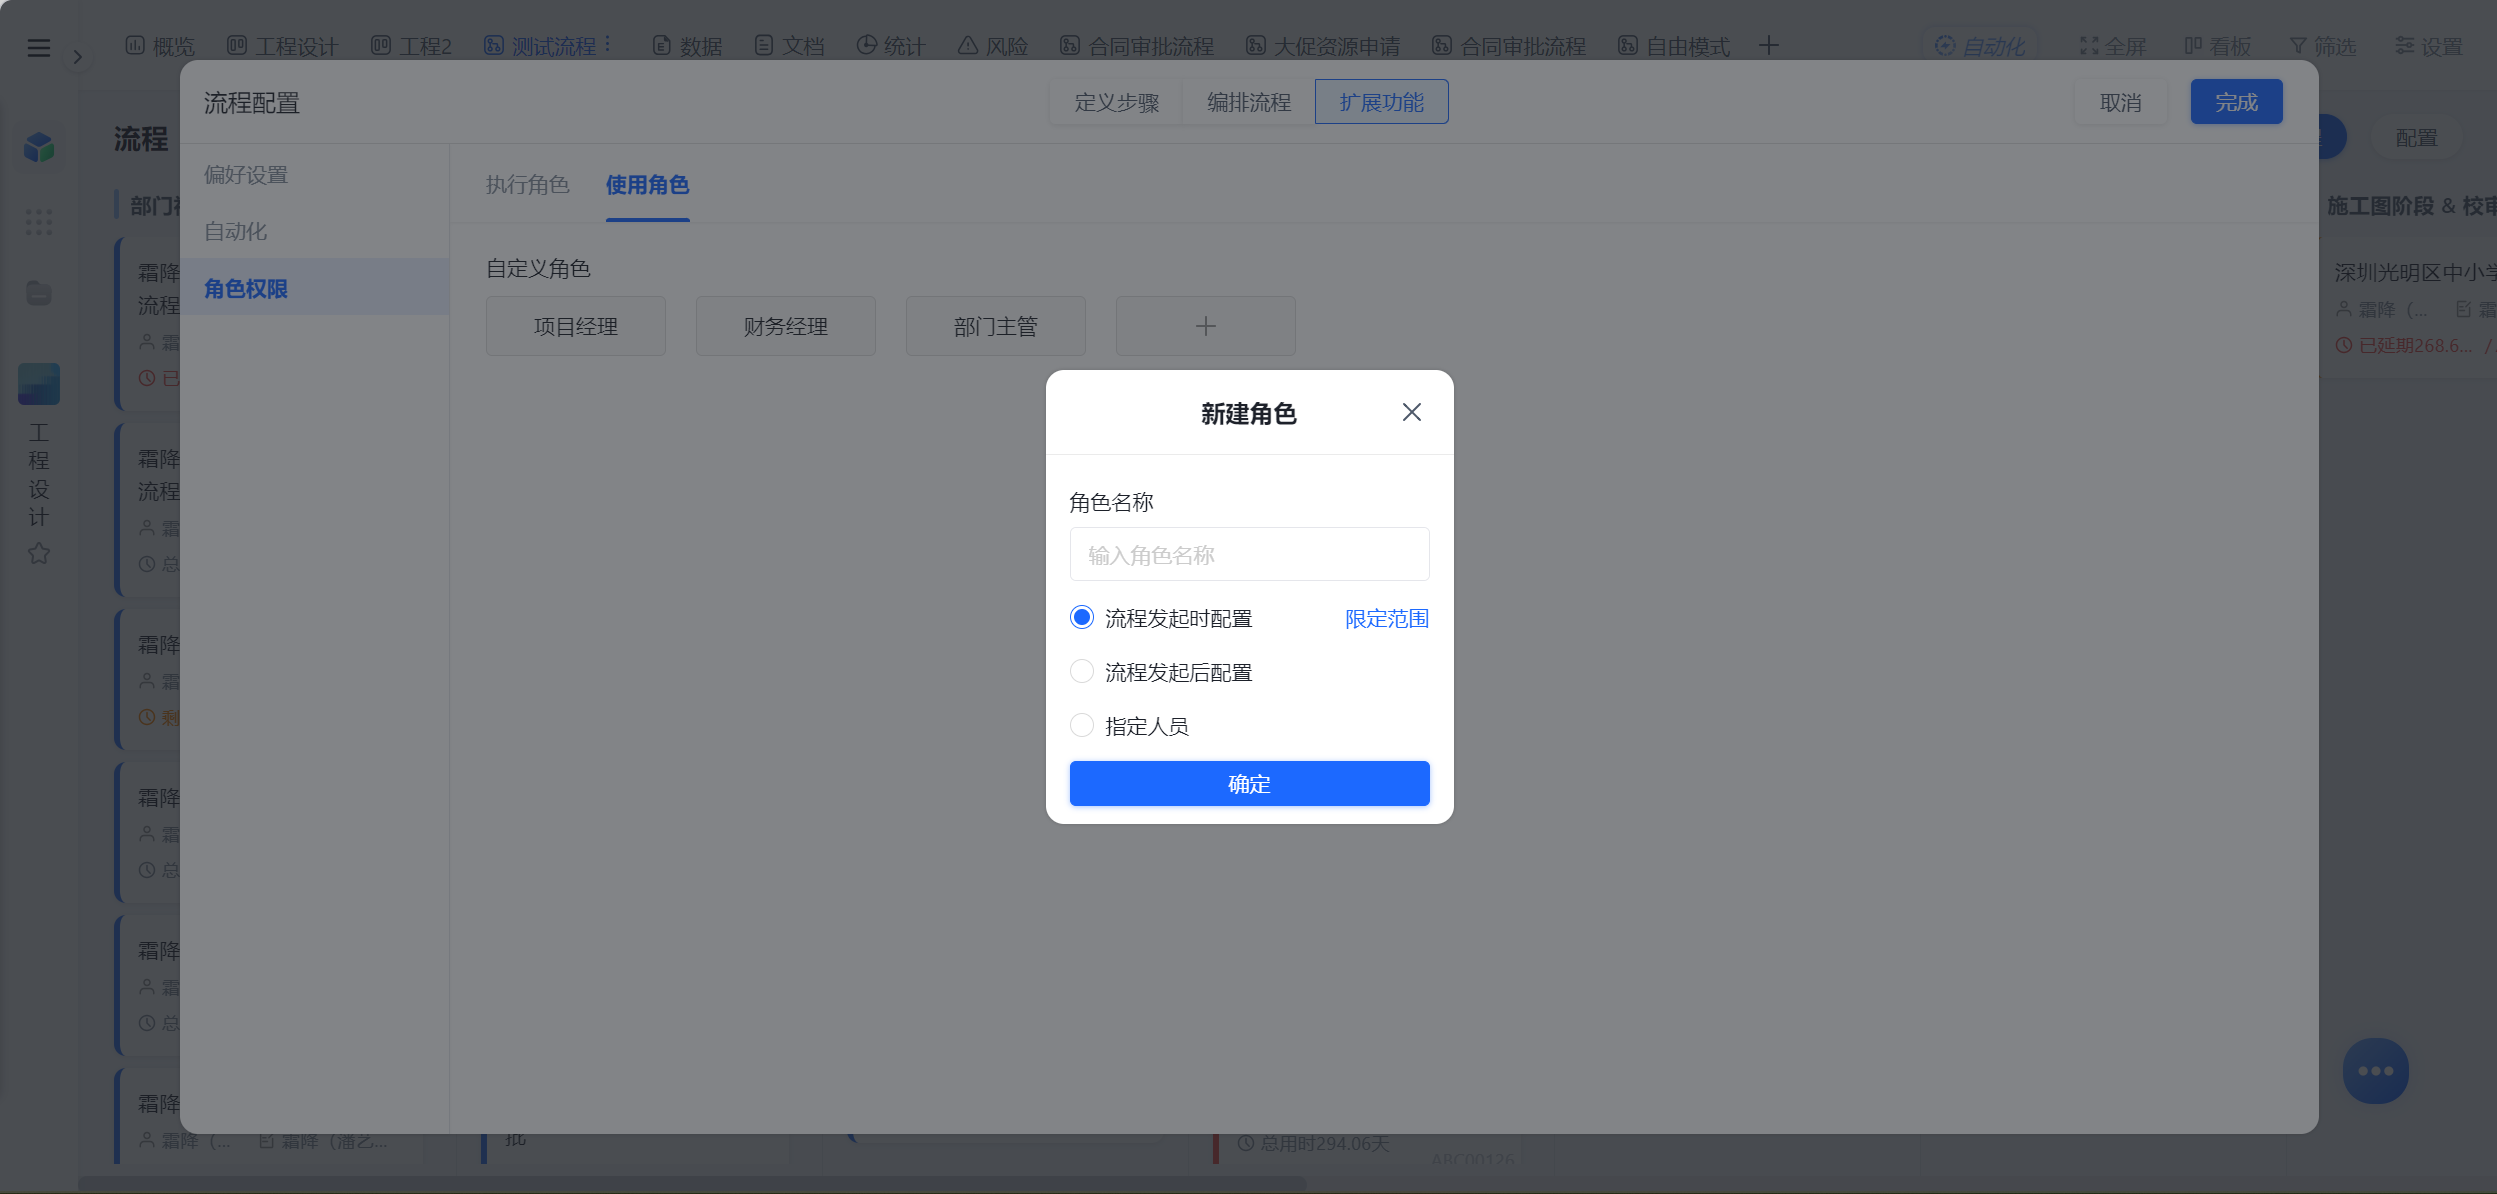Click the 工程设计 project thumbnail
The image size is (2497, 1194).
(x=38, y=384)
